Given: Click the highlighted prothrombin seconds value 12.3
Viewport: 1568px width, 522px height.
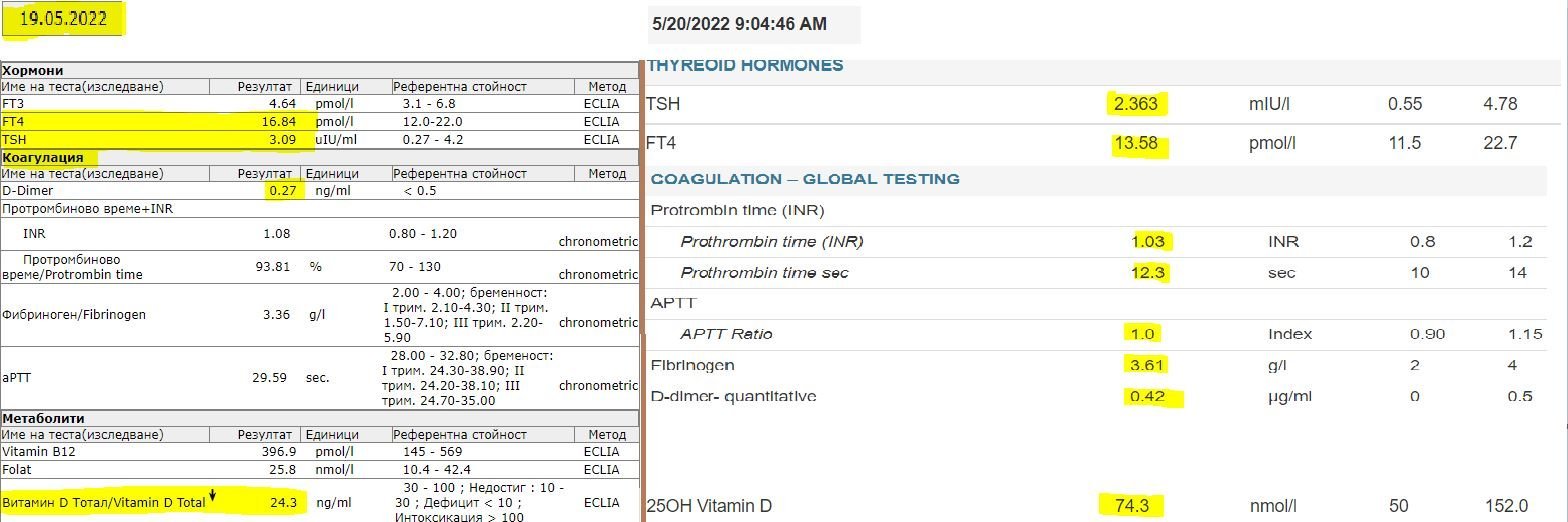Looking at the screenshot, I should click(1150, 273).
